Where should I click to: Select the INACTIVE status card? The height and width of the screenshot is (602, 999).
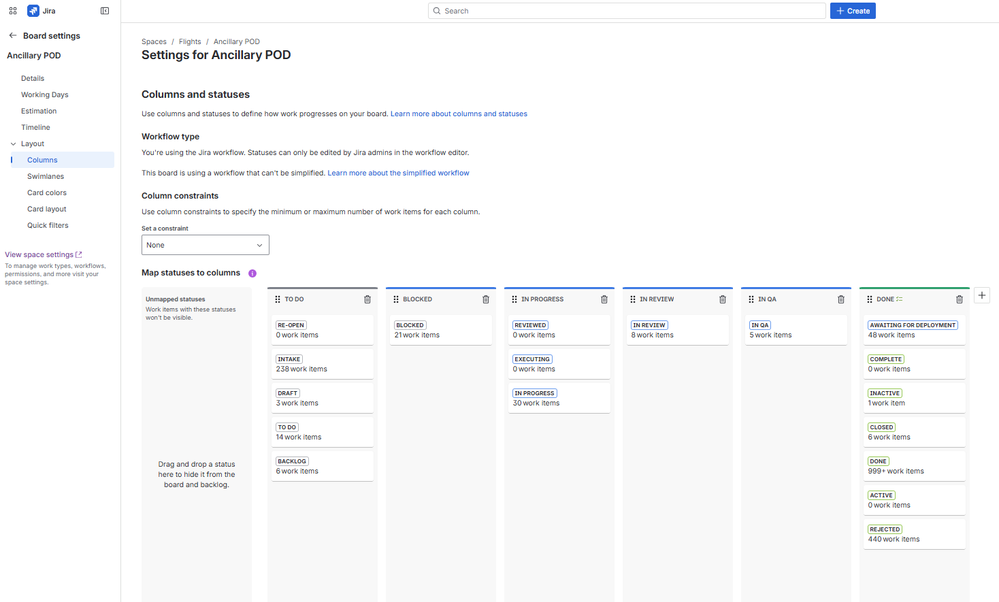click(x=915, y=398)
